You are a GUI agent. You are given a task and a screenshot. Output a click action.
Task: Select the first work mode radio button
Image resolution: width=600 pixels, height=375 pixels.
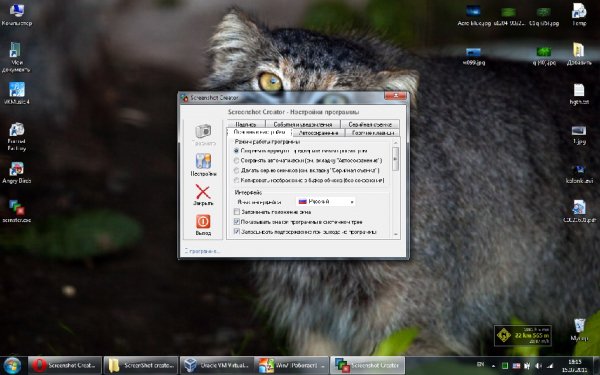click(236, 151)
